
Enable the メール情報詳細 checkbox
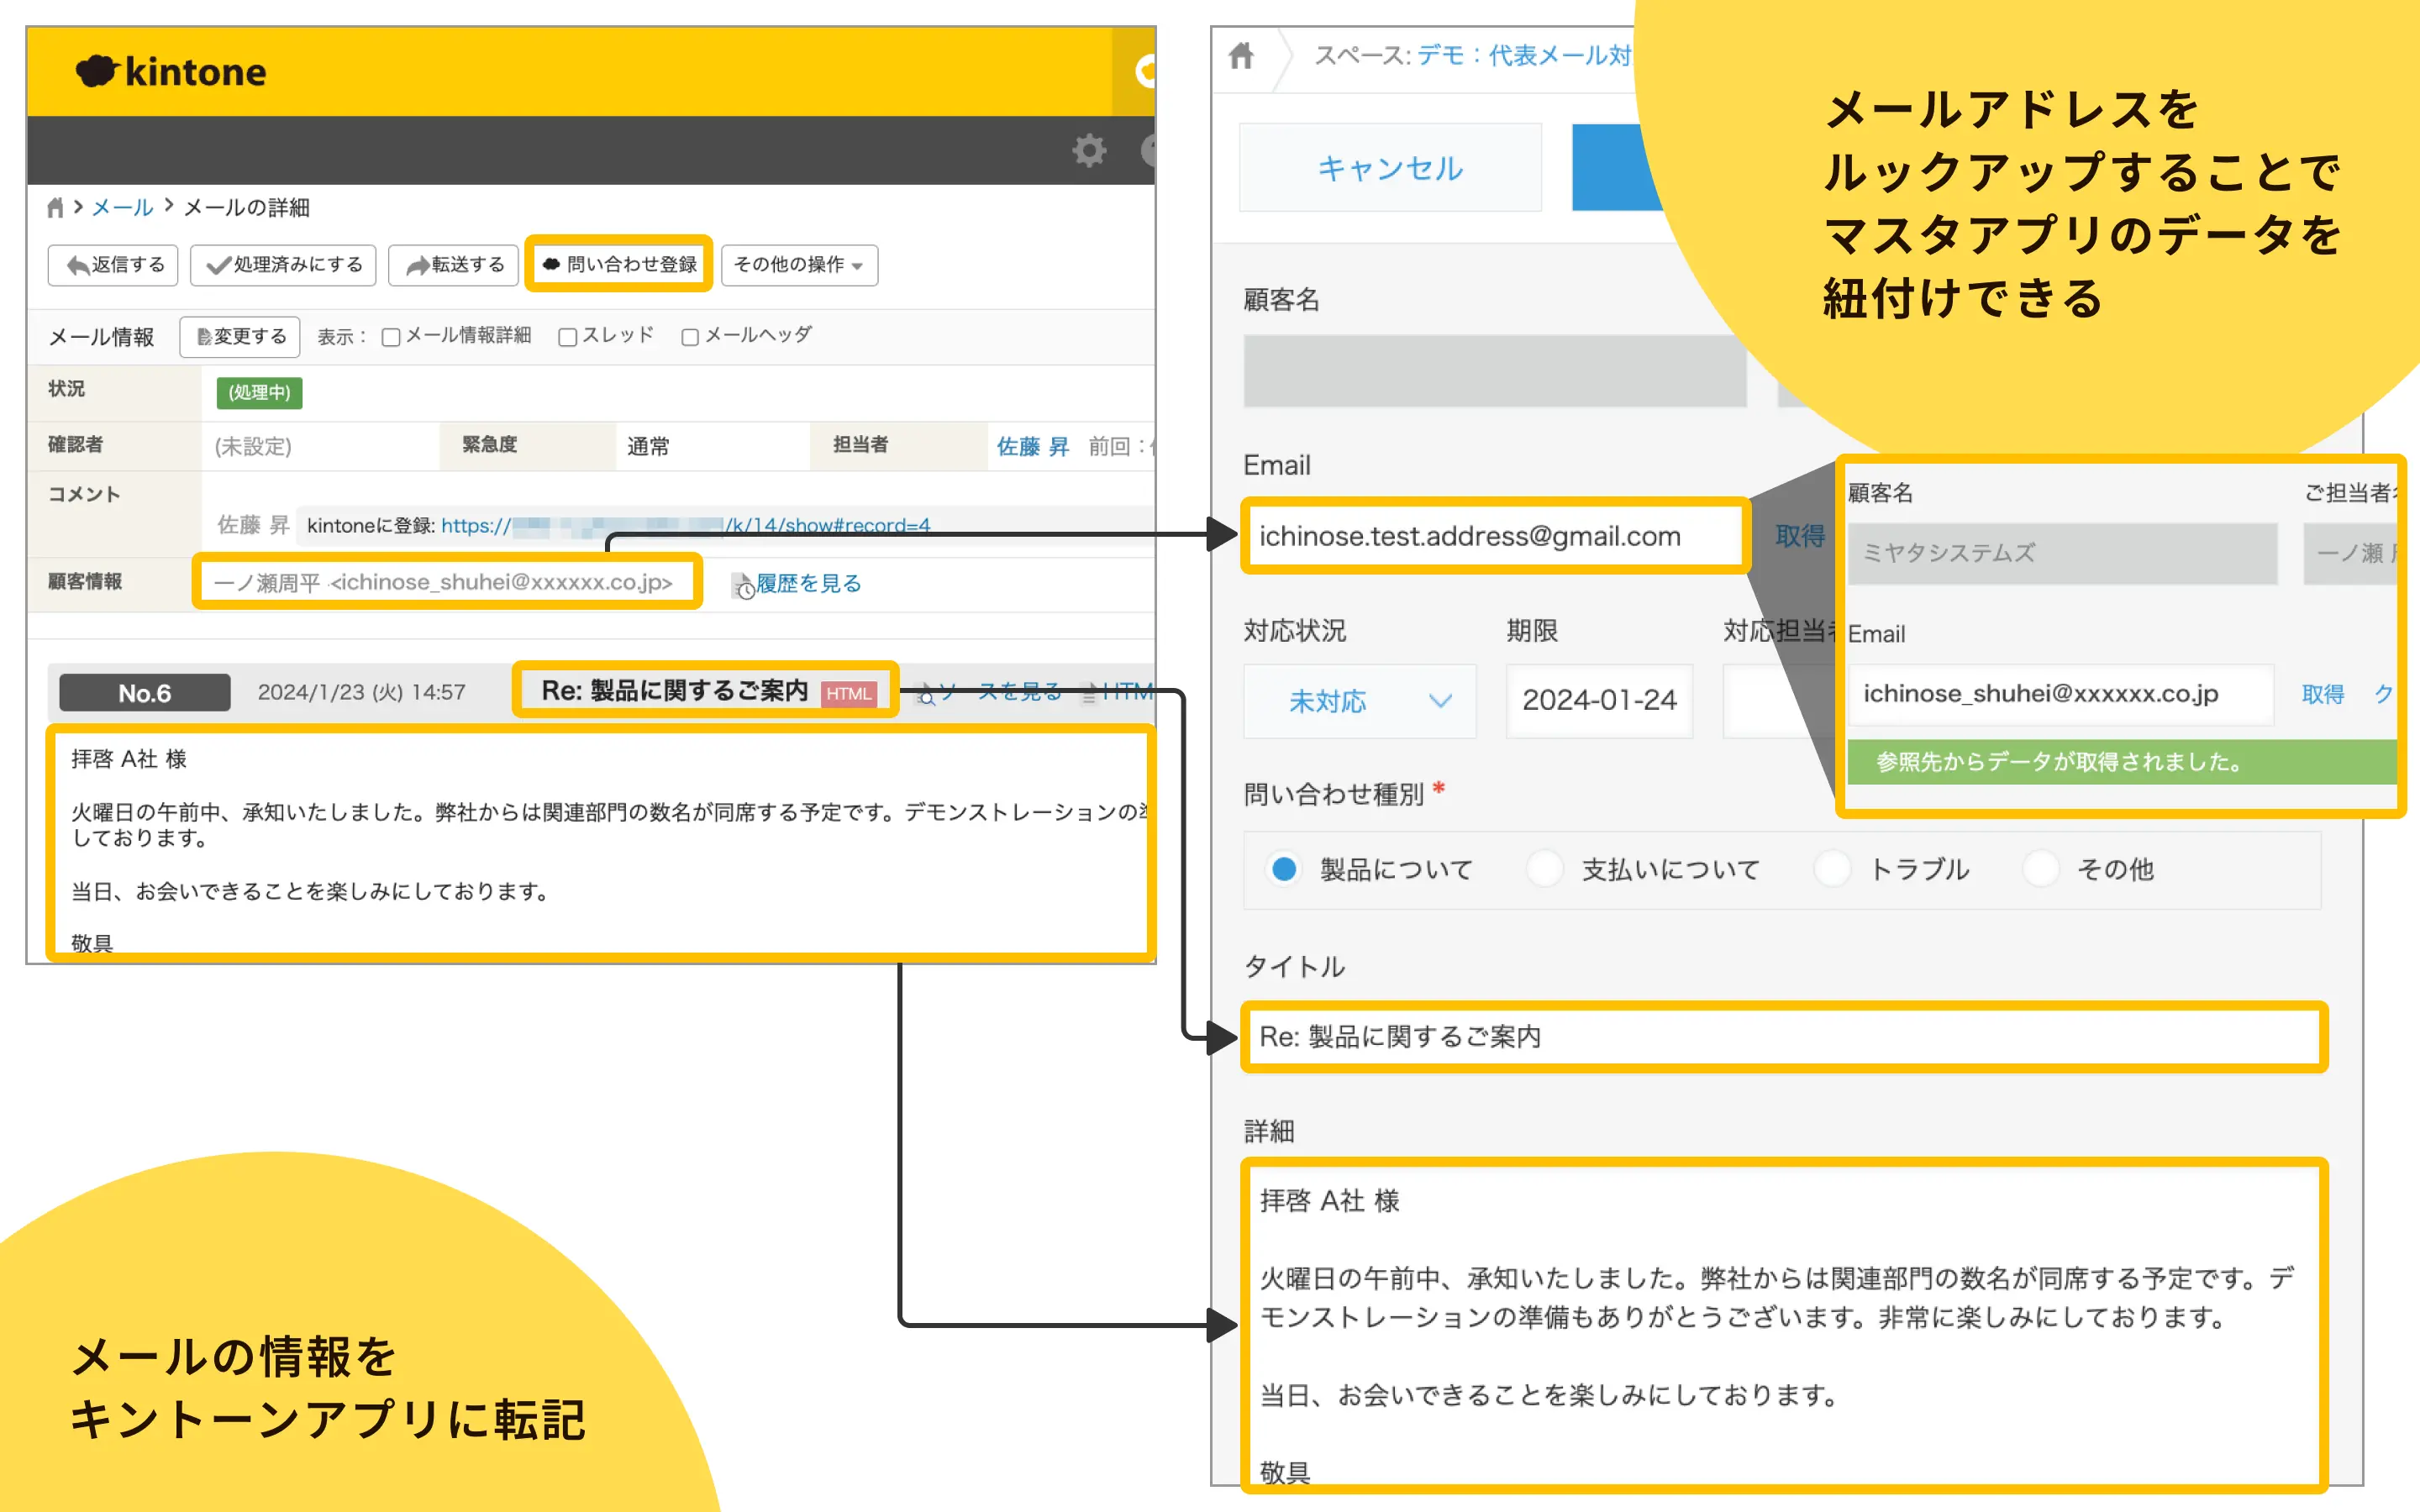pos(391,337)
